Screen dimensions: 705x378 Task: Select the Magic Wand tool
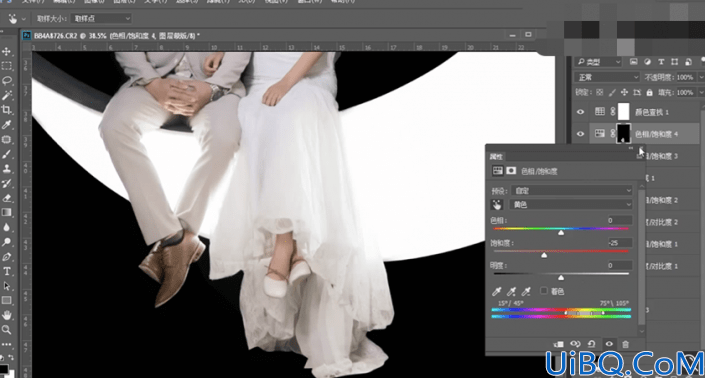tap(6, 95)
